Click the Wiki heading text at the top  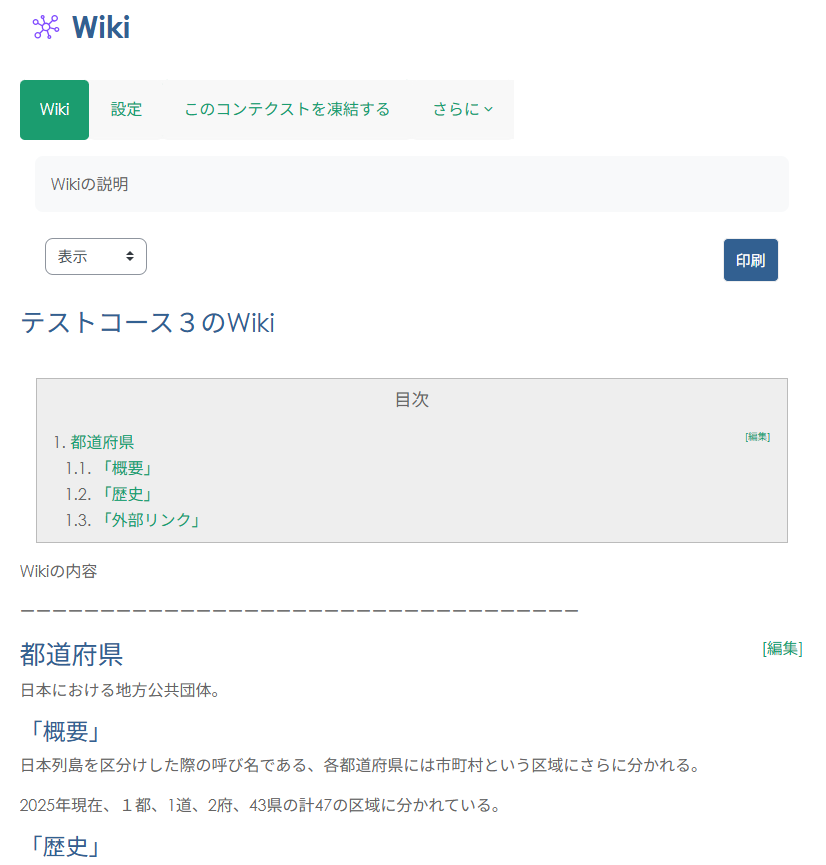click(99, 27)
